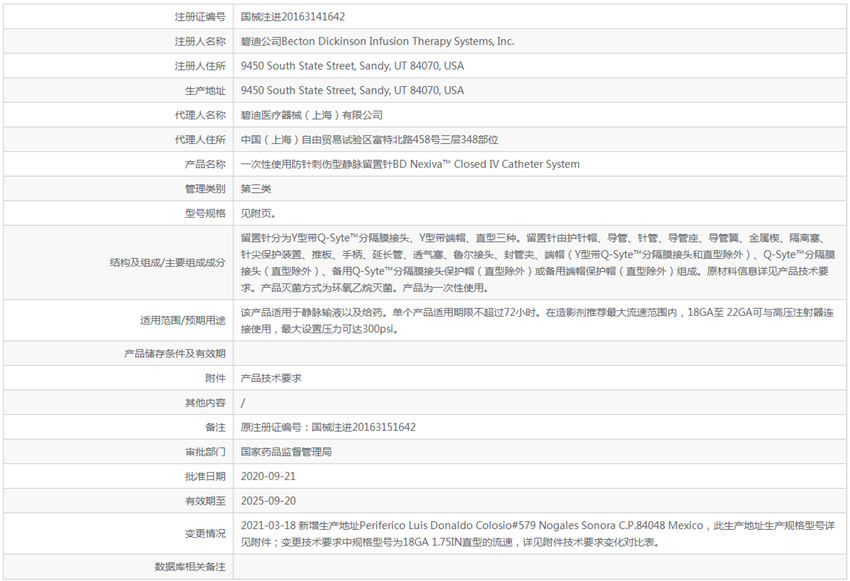
Task: Click the label 有效期至
Action: click(205, 501)
